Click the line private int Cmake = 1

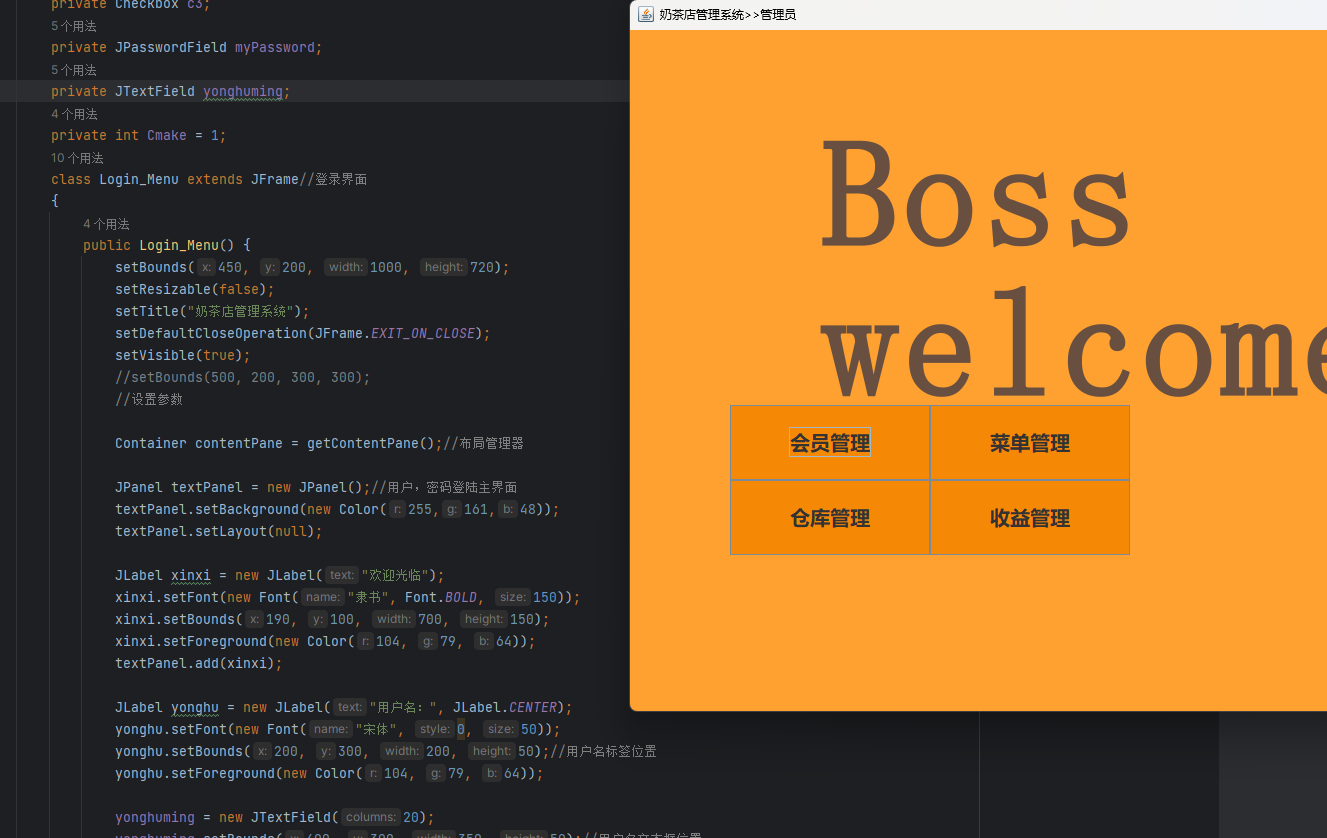(139, 135)
